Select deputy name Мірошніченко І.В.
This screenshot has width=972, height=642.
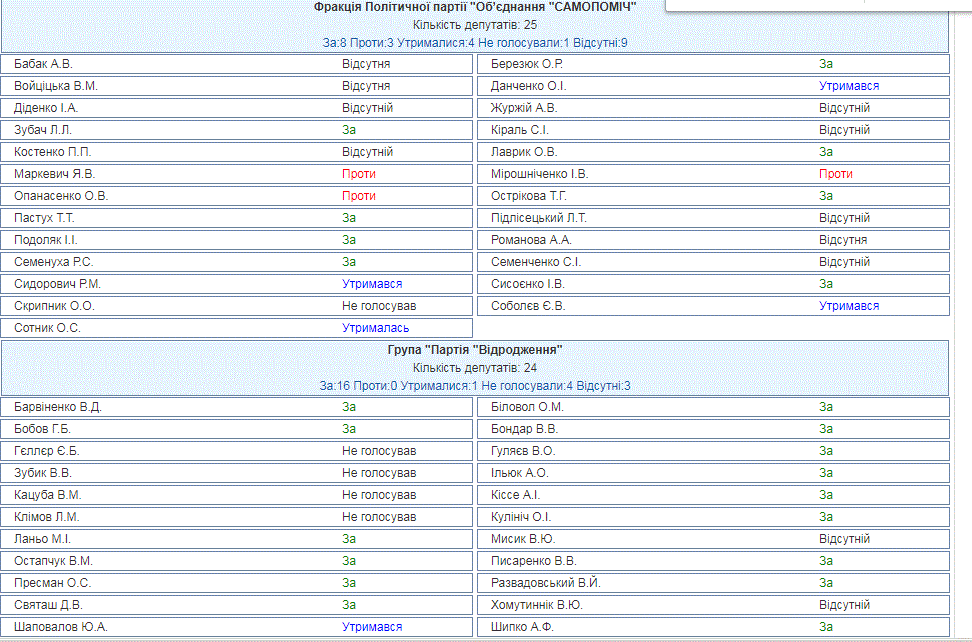[x=540, y=174]
